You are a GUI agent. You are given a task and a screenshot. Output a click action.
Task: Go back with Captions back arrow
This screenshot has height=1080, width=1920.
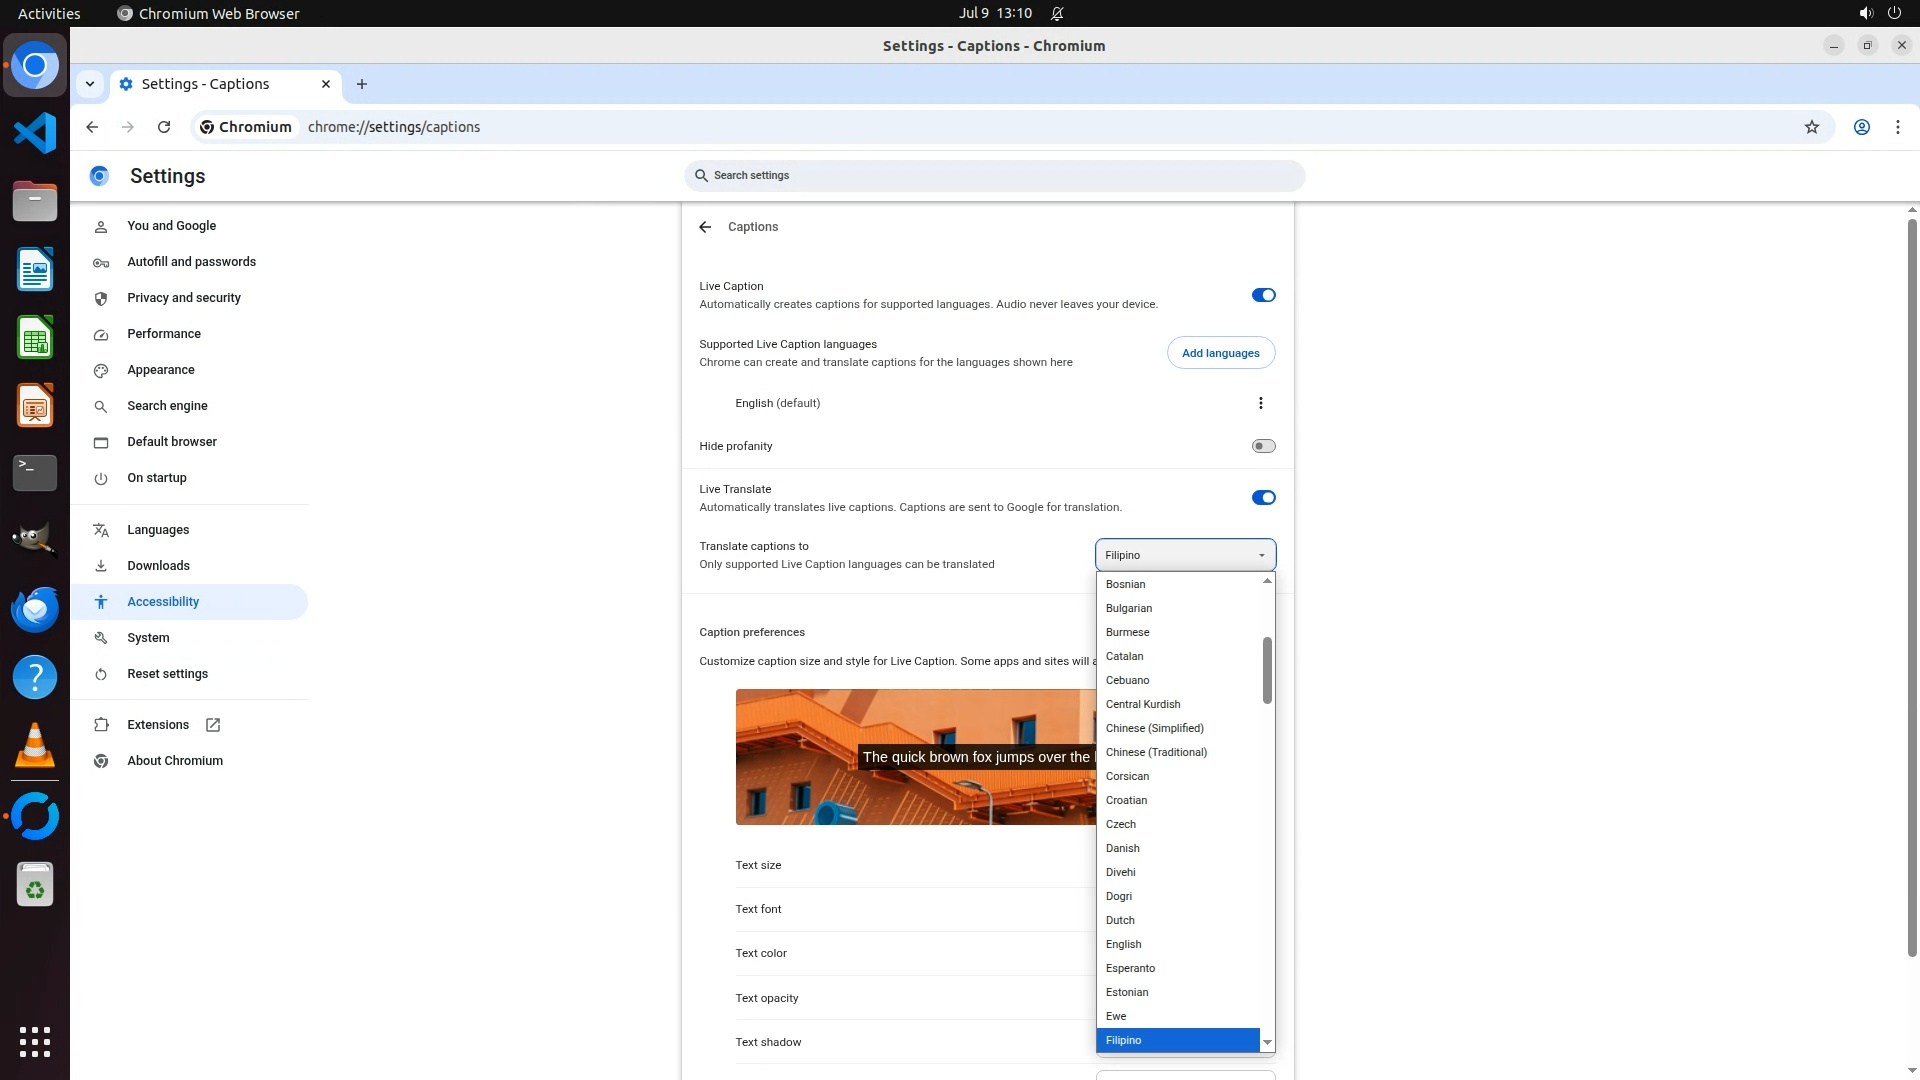(x=705, y=227)
